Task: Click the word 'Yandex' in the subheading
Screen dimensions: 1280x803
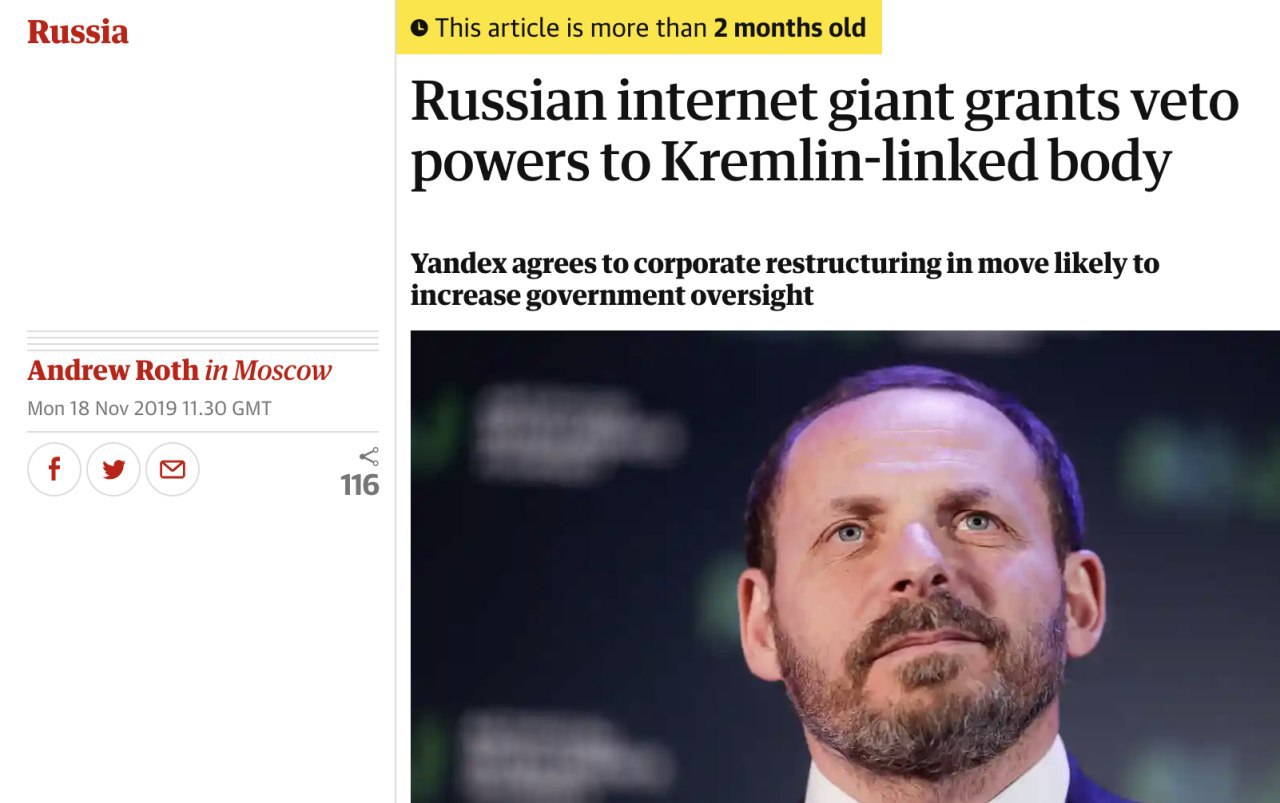Action: [x=458, y=264]
